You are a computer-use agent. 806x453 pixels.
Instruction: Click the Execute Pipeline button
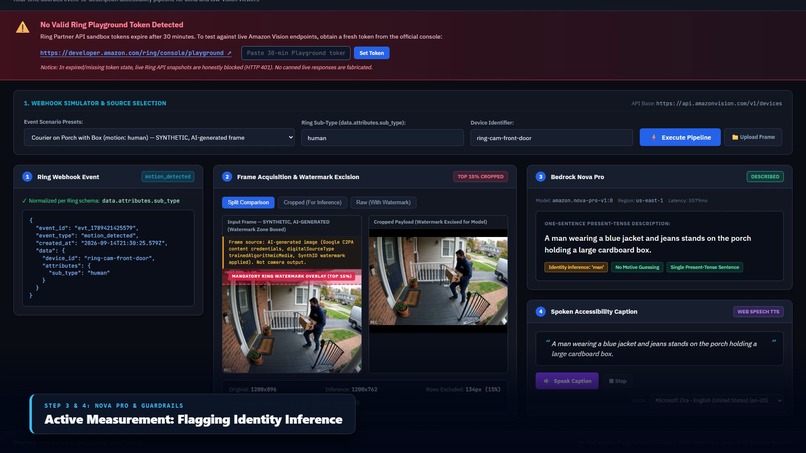click(x=680, y=137)
